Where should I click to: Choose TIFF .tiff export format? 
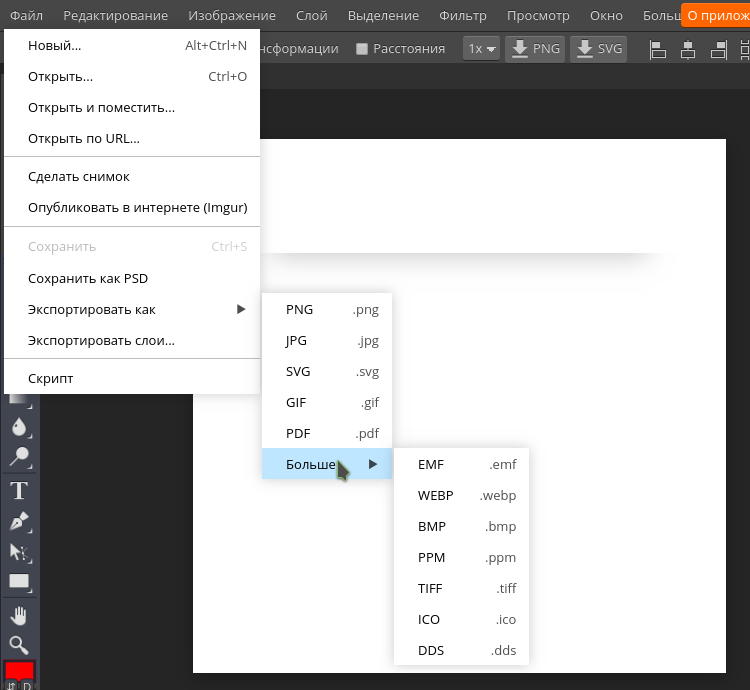462,588
